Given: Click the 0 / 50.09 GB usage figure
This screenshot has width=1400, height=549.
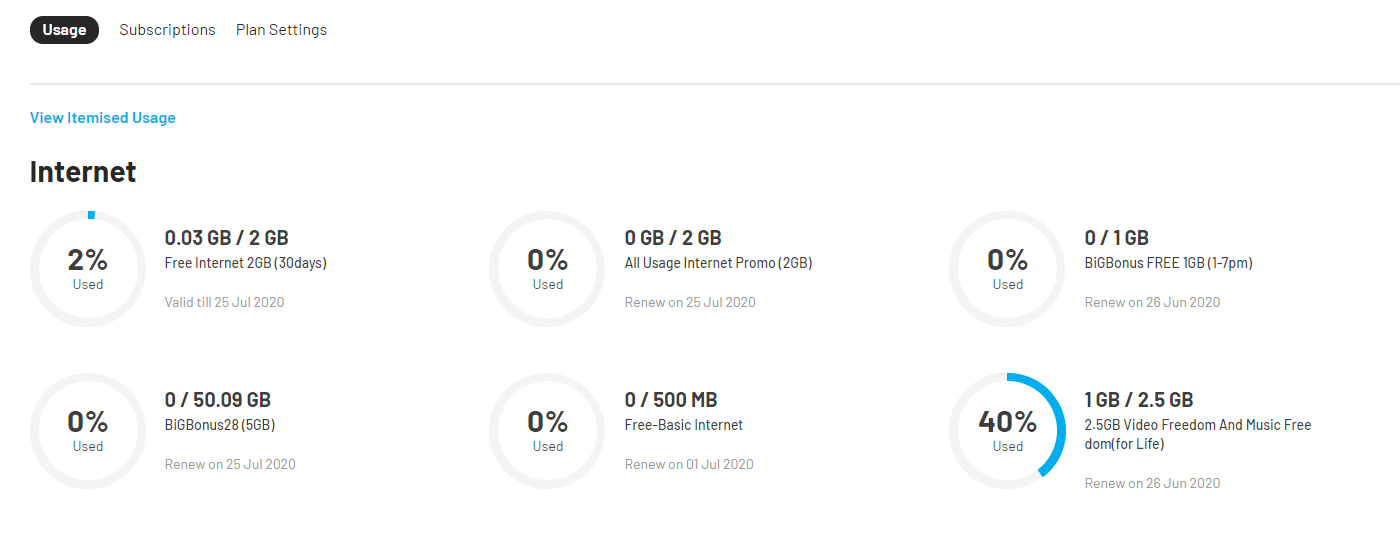Looking at the screenshot, I should point(217,400).
